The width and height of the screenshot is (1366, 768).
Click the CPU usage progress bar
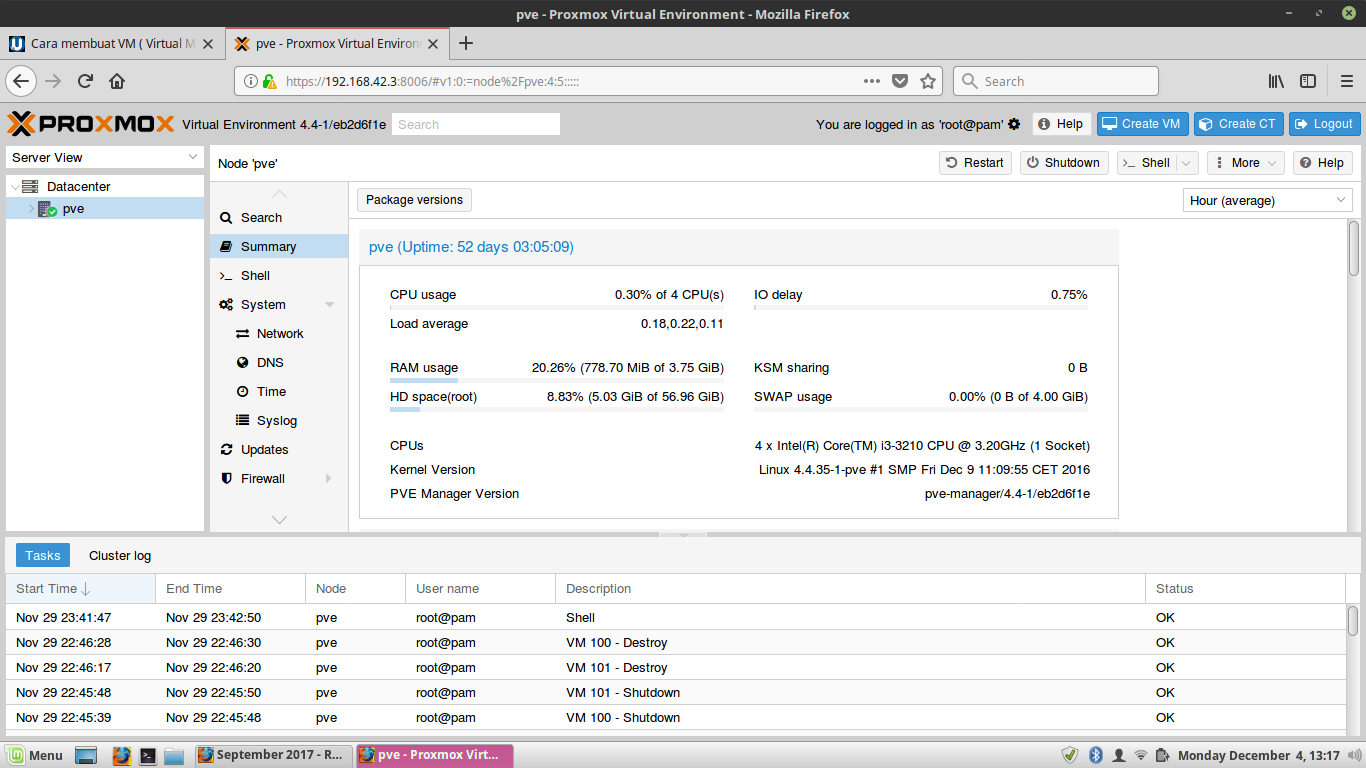pos(557,308)
